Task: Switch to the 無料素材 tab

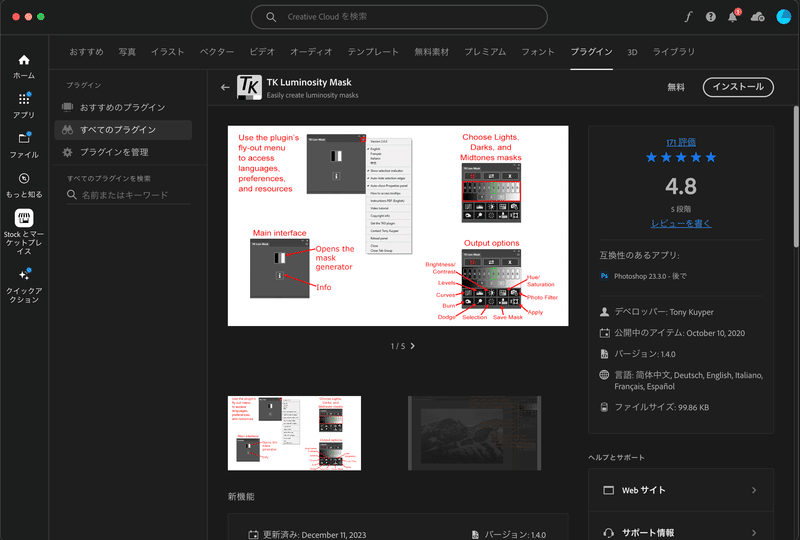Action: 432,52
